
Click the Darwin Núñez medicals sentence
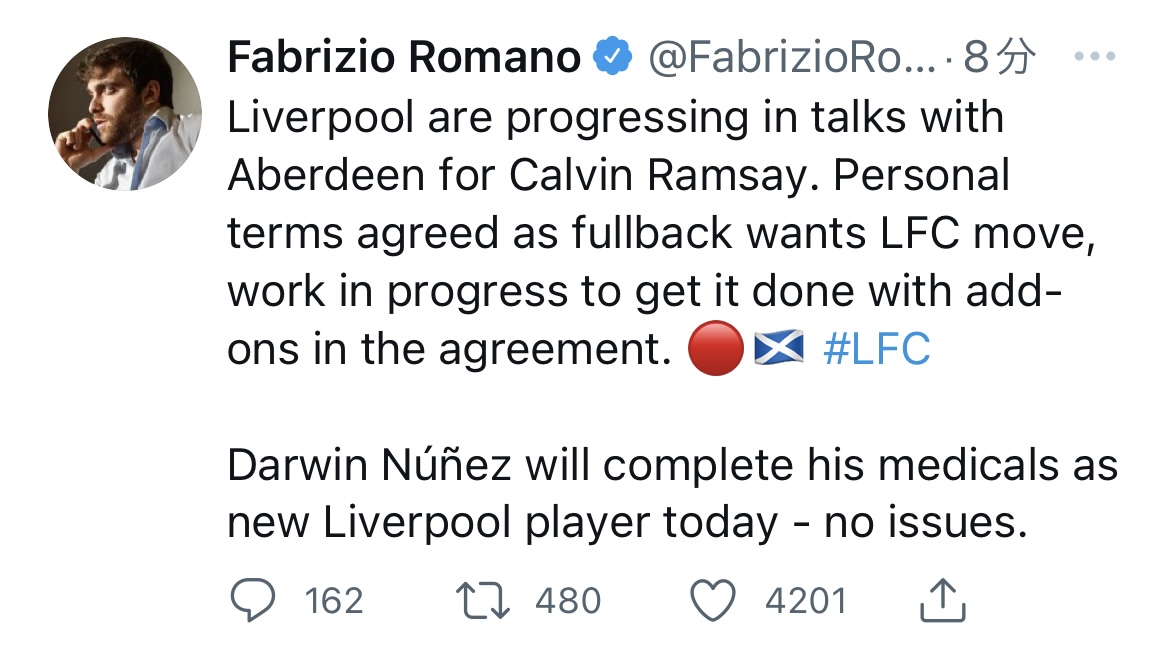[672, 494]
